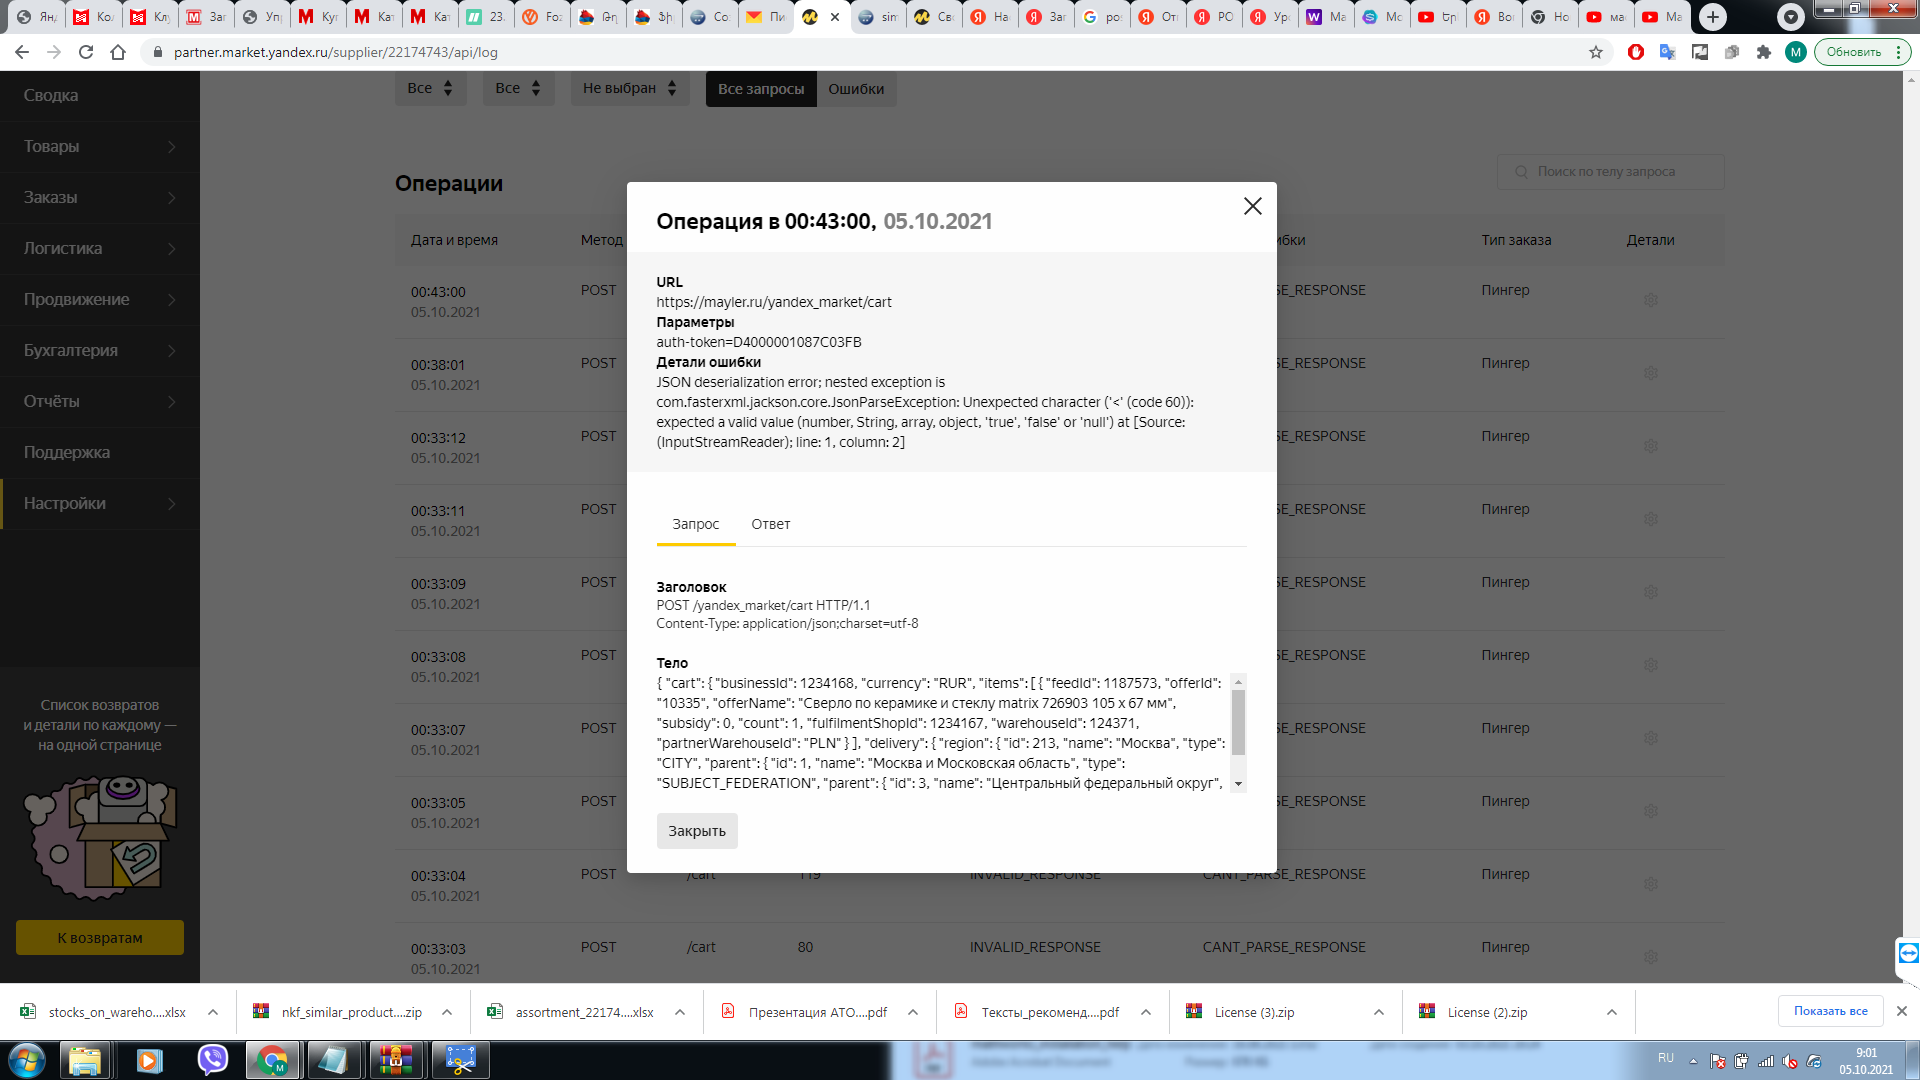Viewport: 1920px width, 1080px height.
Task: Expand the Товары sidebar section
Action: pyautogui.click(x=100, y=146)
